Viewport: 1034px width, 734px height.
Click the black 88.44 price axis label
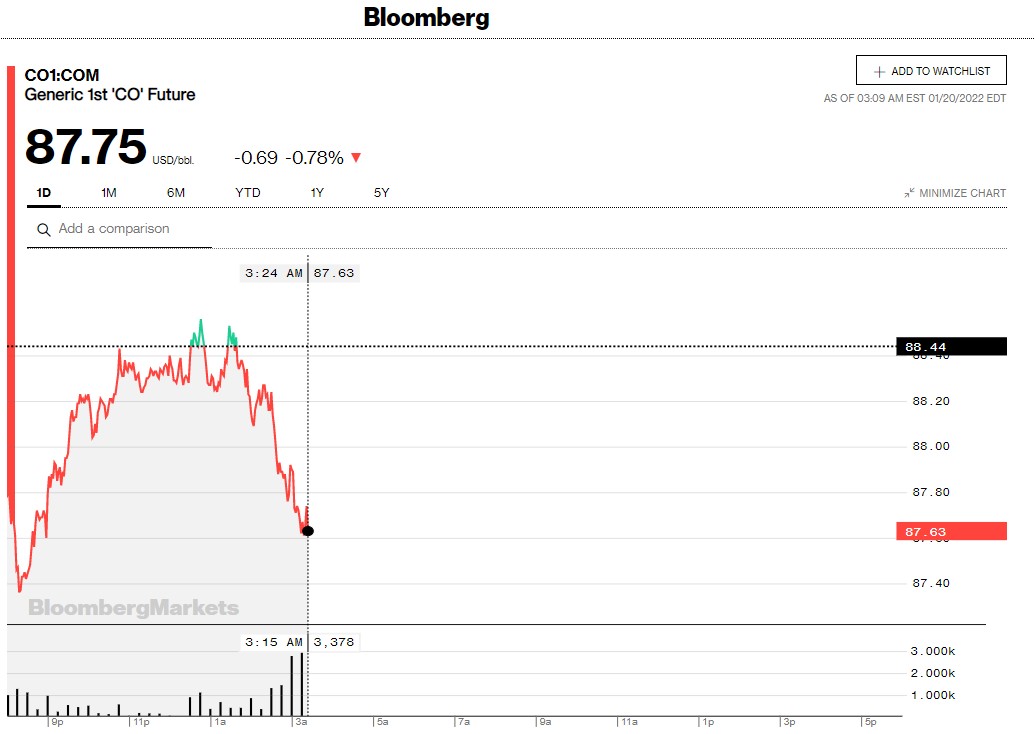click(x=951, y=347)
